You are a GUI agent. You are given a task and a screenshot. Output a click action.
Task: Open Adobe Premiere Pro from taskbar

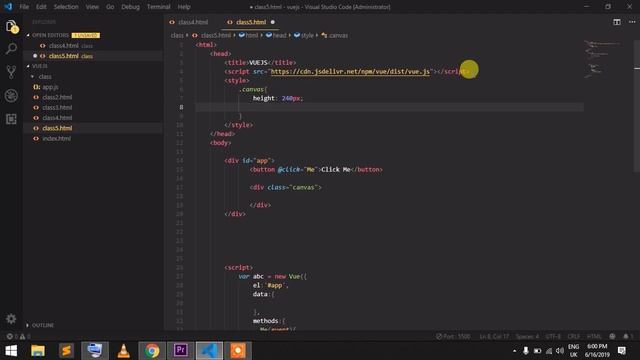180,351
